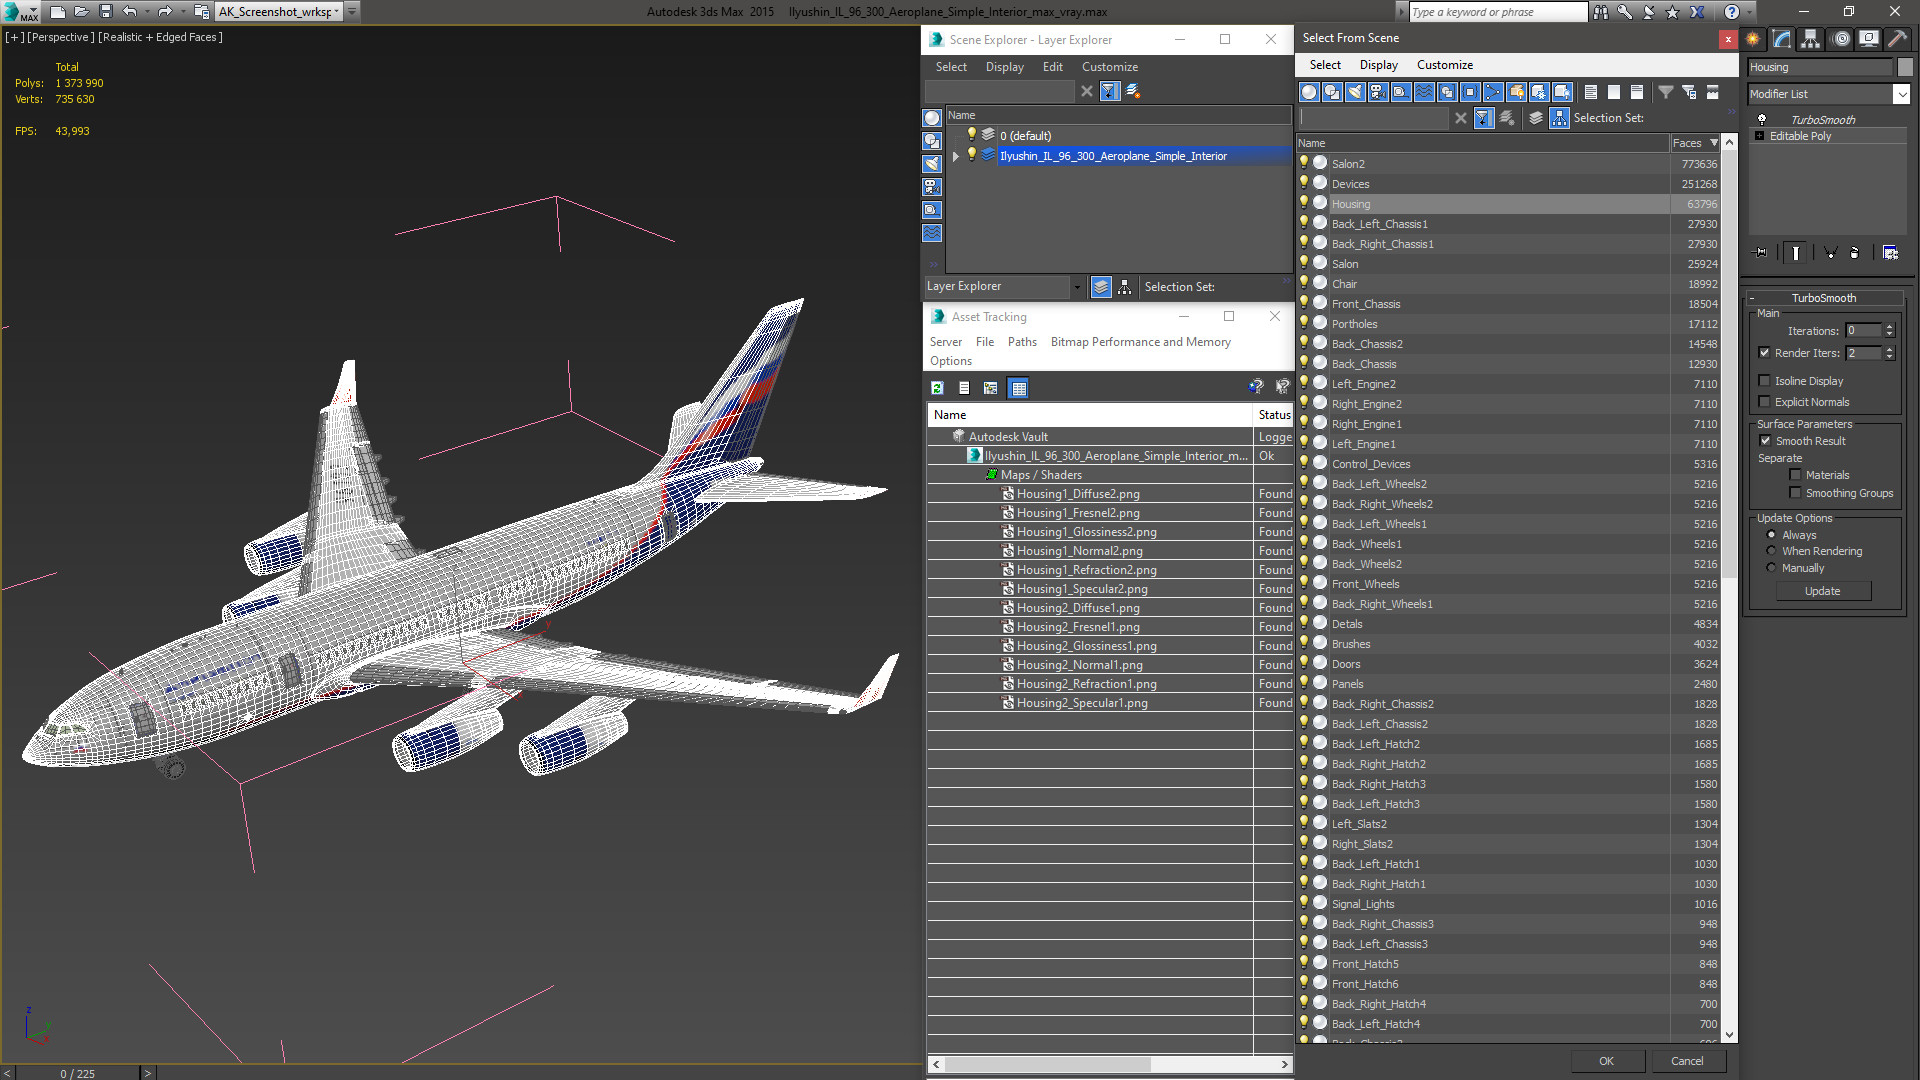This screenshot has height=1080, width=1920.
Task: Enable Isoline Display checkbox
Action: point(1764,381)
